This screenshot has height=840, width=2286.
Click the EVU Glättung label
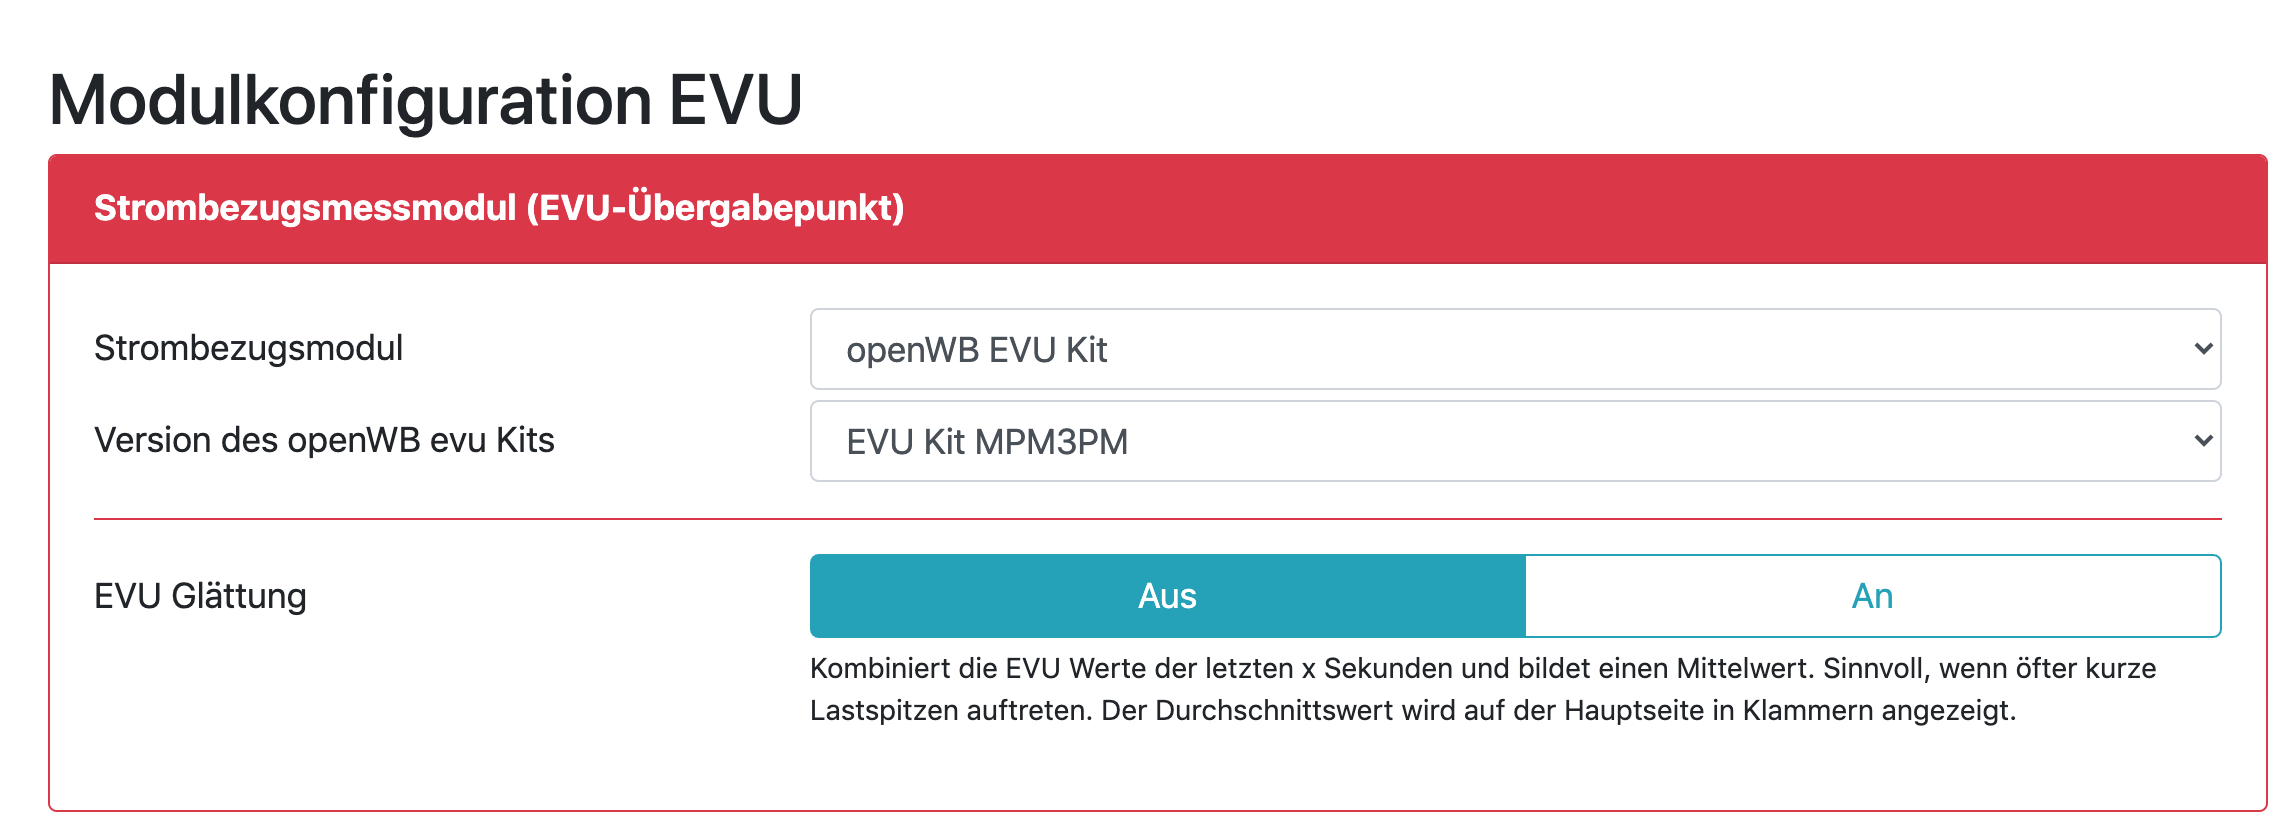pos(200,596)
